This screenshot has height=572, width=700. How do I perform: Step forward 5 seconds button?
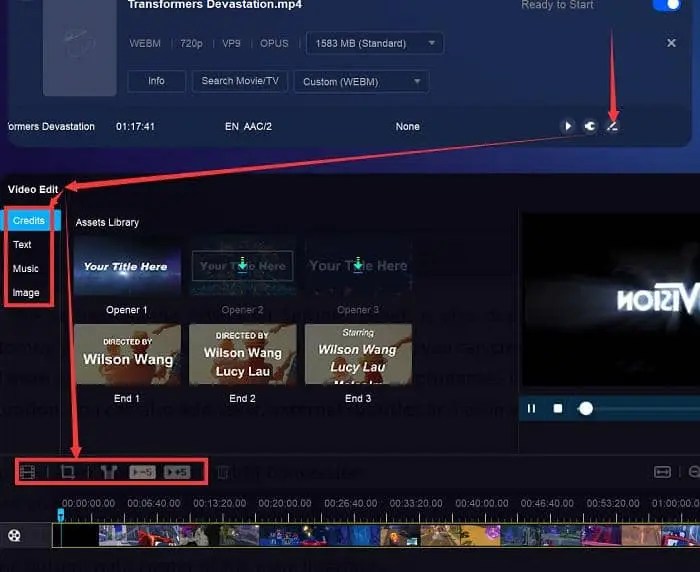coord(177,472)
